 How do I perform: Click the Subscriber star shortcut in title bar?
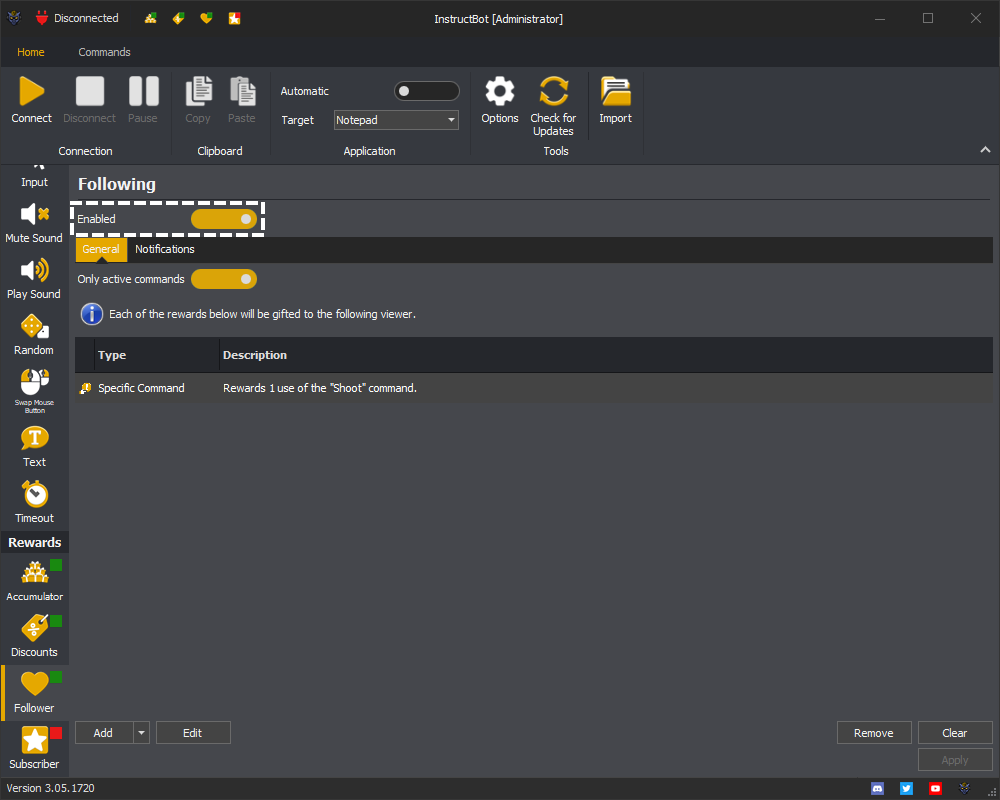(234, 19)
